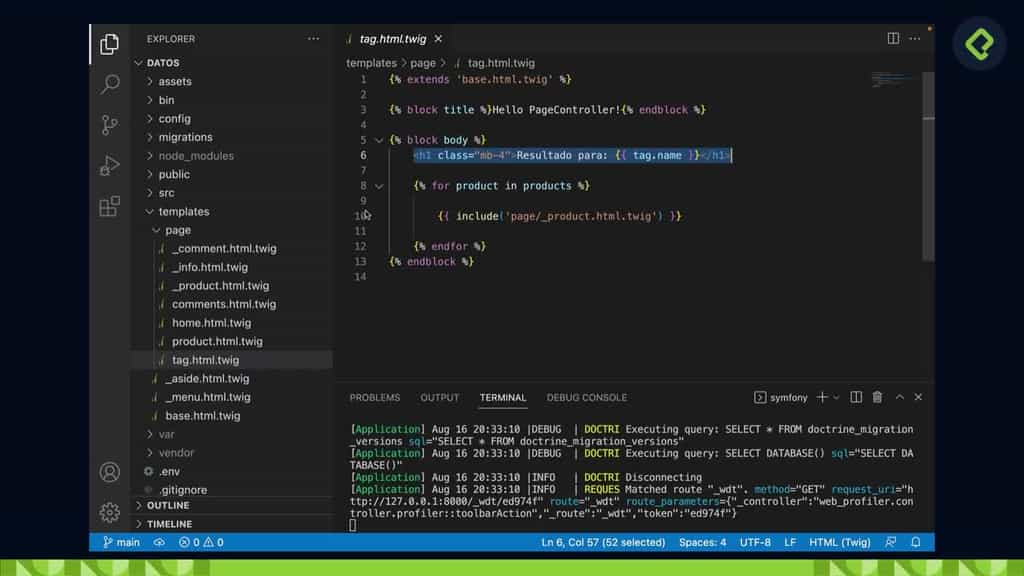Image resolution: width=1024 pixels, height=576 pixels.
Task: Open editor more actions ellipsis
Action: 915,39
